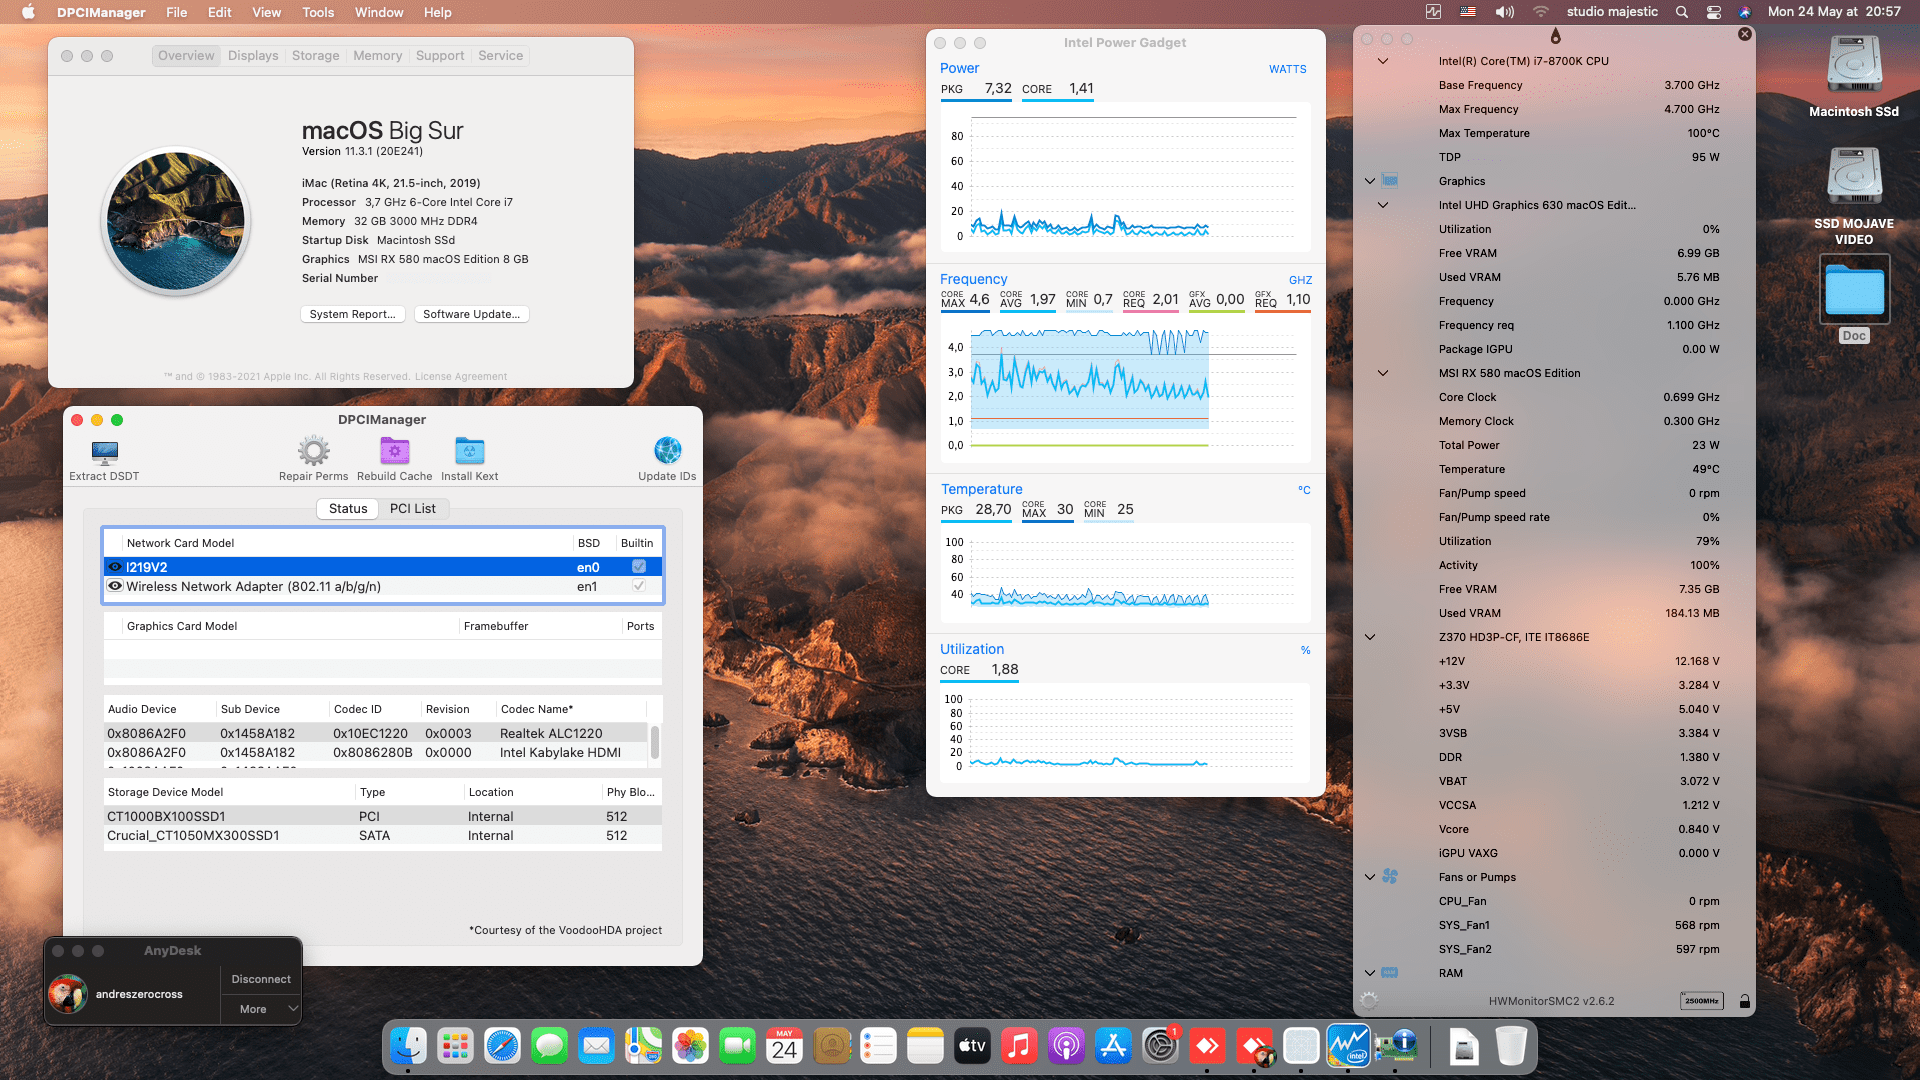The height and width of the screenshot is (1080, 1920).
Task: Open the Window menu in menu bar
Action: pyautogui.click(x=379, y=12)
